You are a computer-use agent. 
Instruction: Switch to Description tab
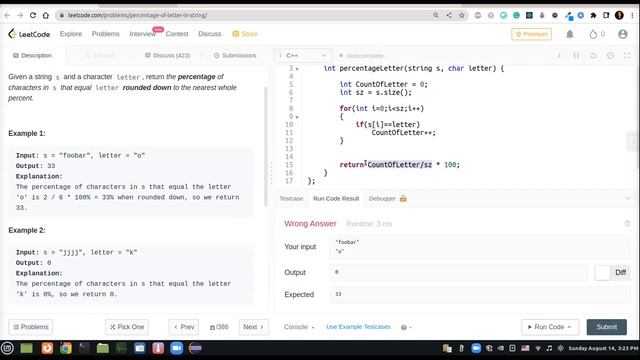tap(32, 56)
